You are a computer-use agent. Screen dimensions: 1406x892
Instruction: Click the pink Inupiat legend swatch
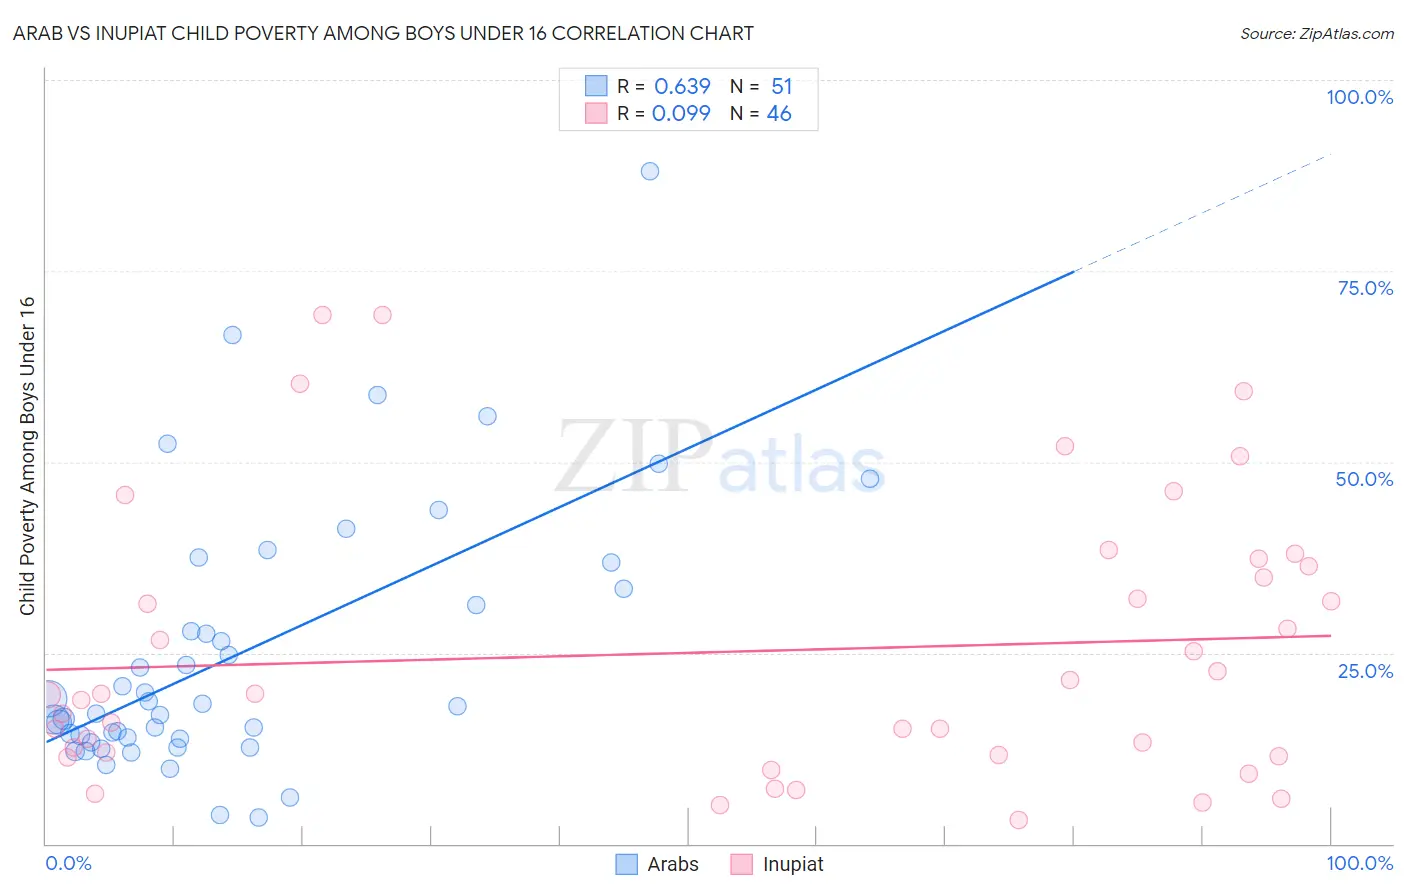point(741,864)
